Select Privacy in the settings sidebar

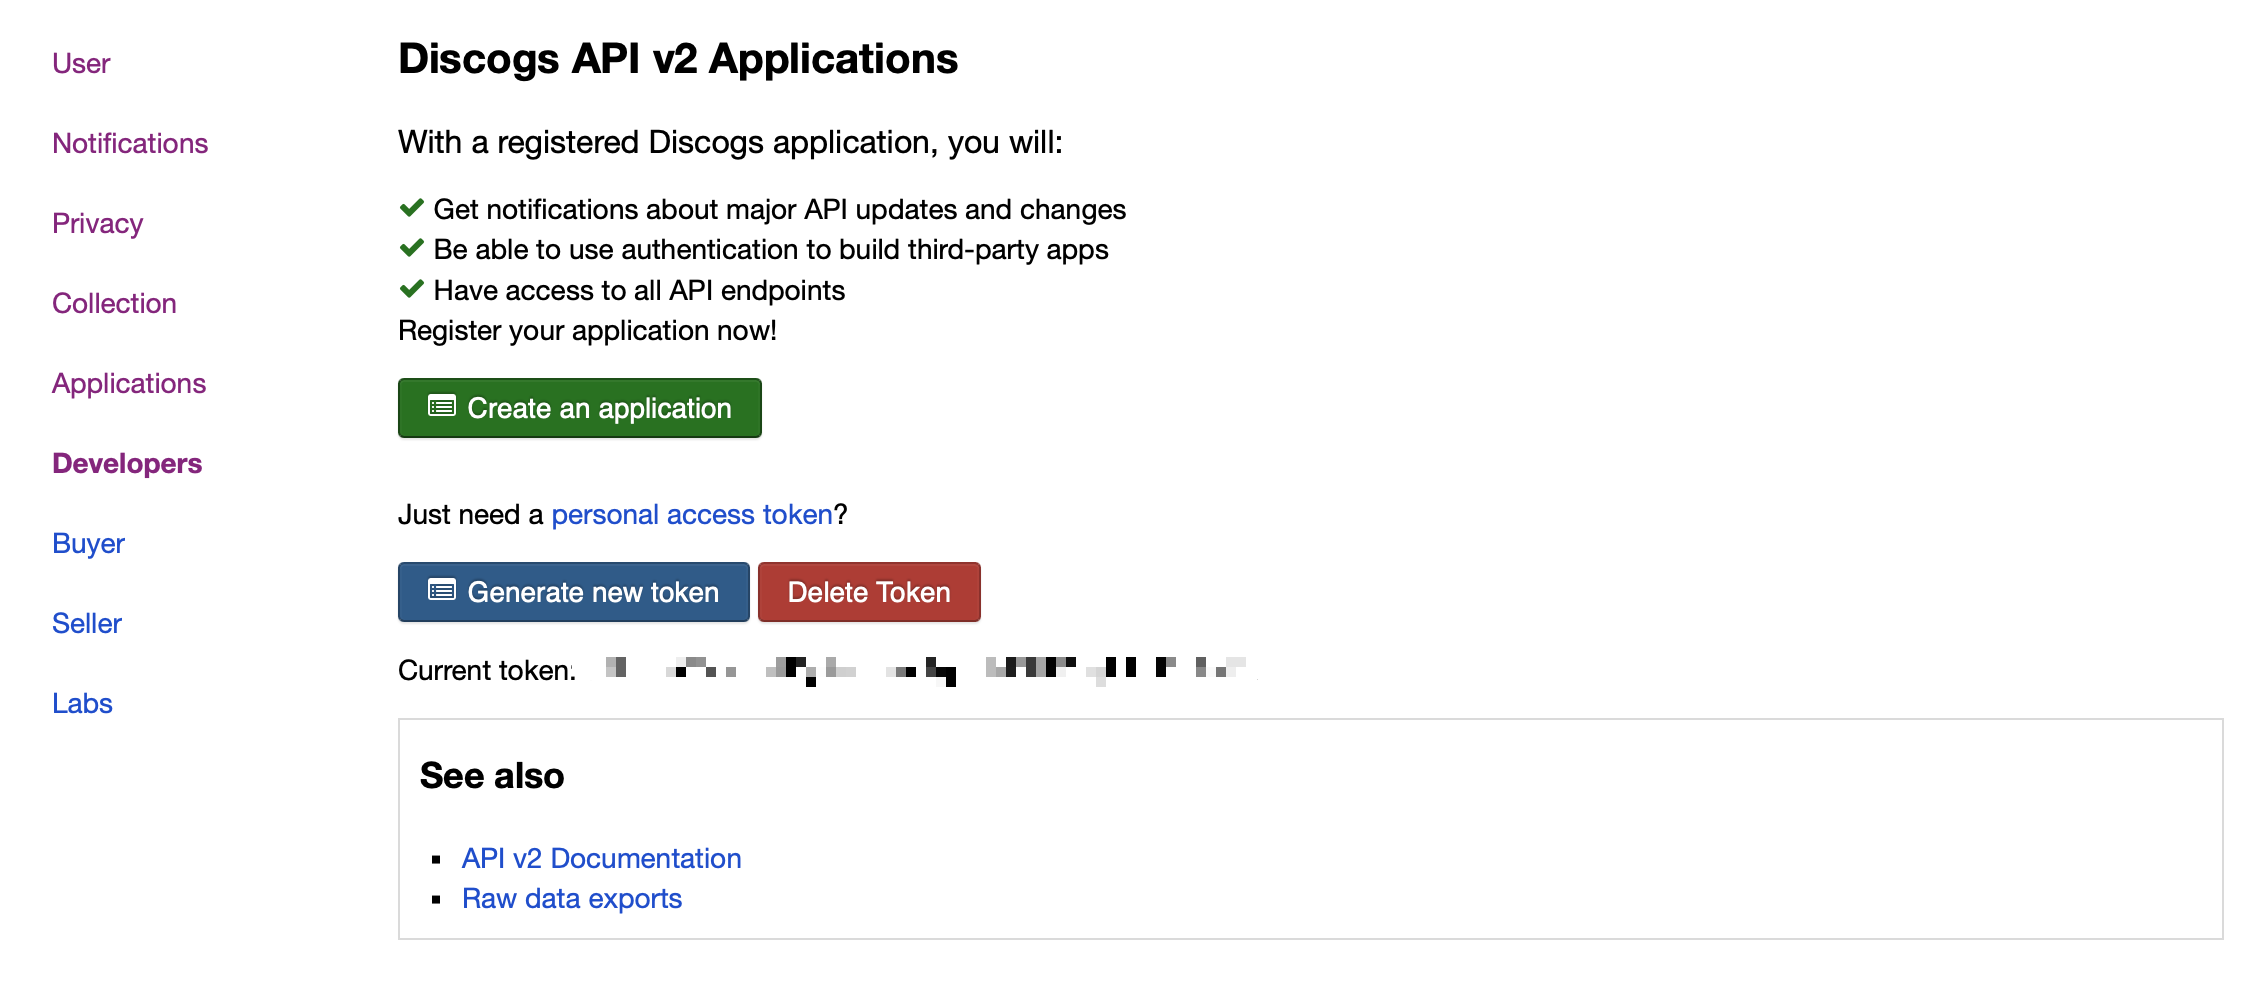pyautogui.click(x=97, y=223)
